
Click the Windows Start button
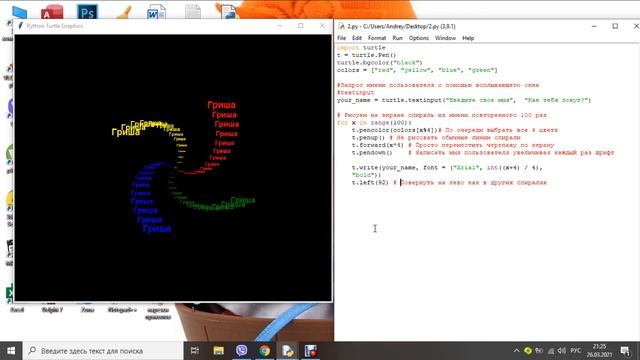click(x=11, y=351)
